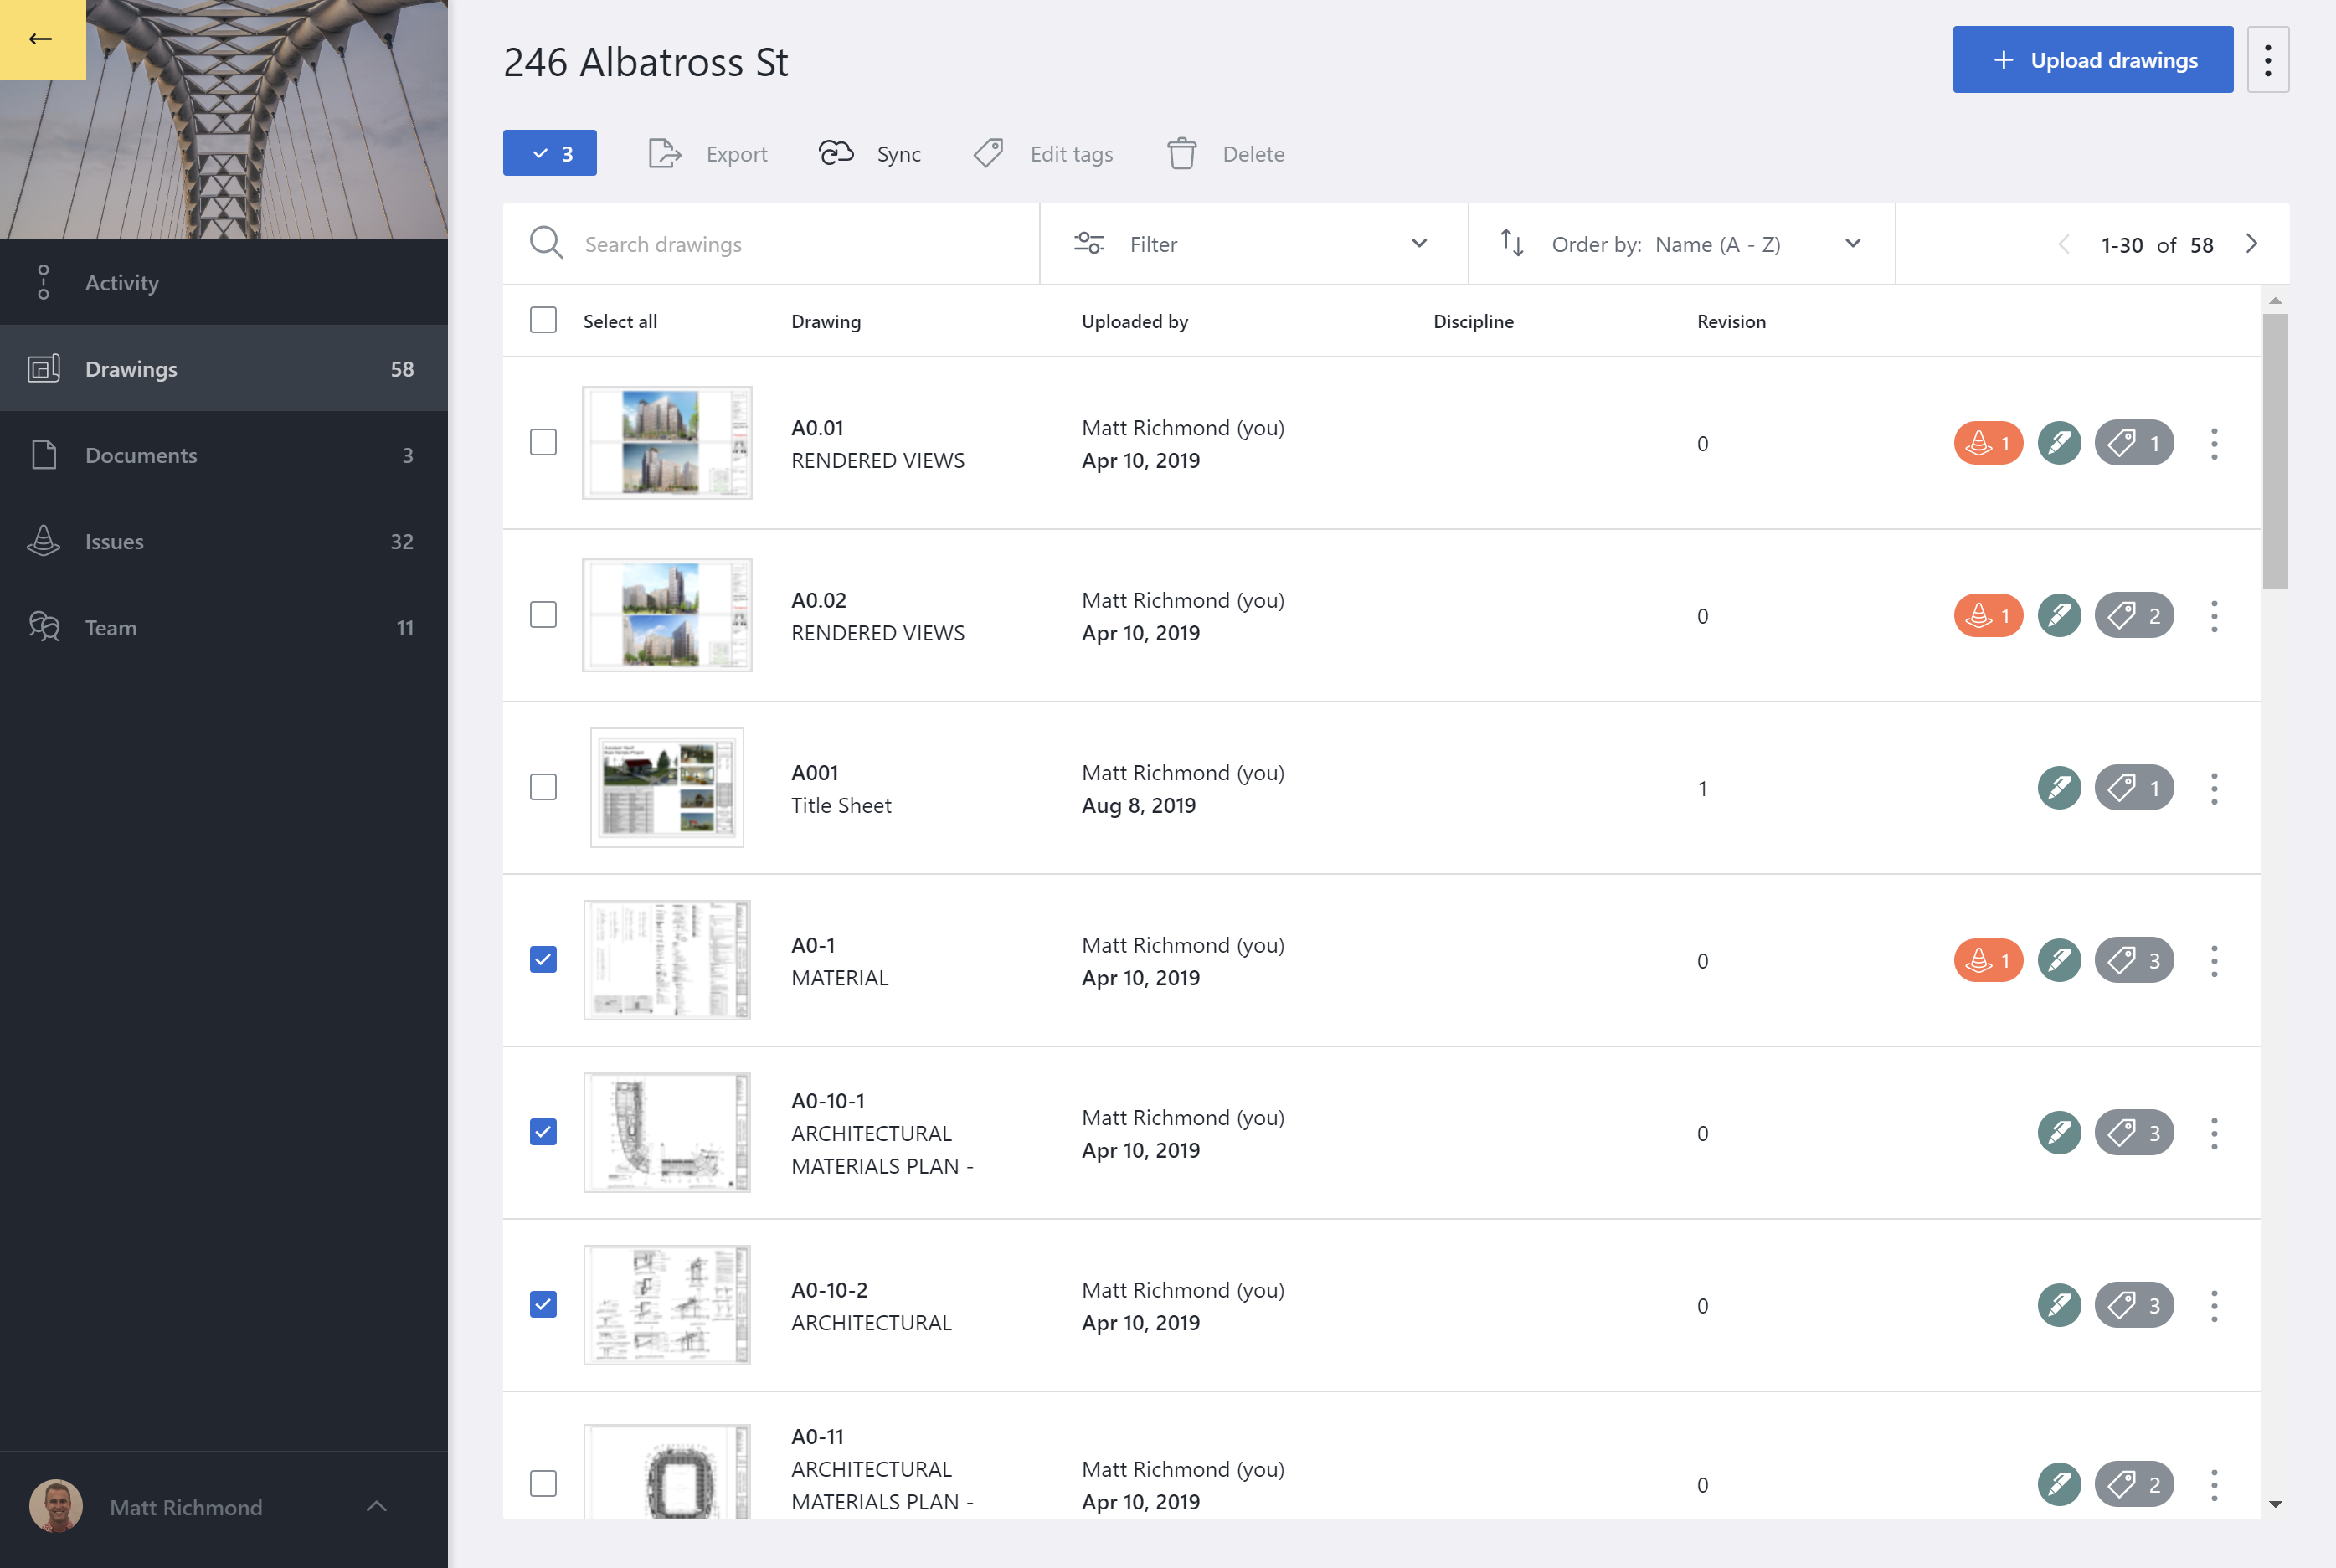Open markup pen icon for A0.01
Screen dimensions: 2336x1568
(2059, 443)
